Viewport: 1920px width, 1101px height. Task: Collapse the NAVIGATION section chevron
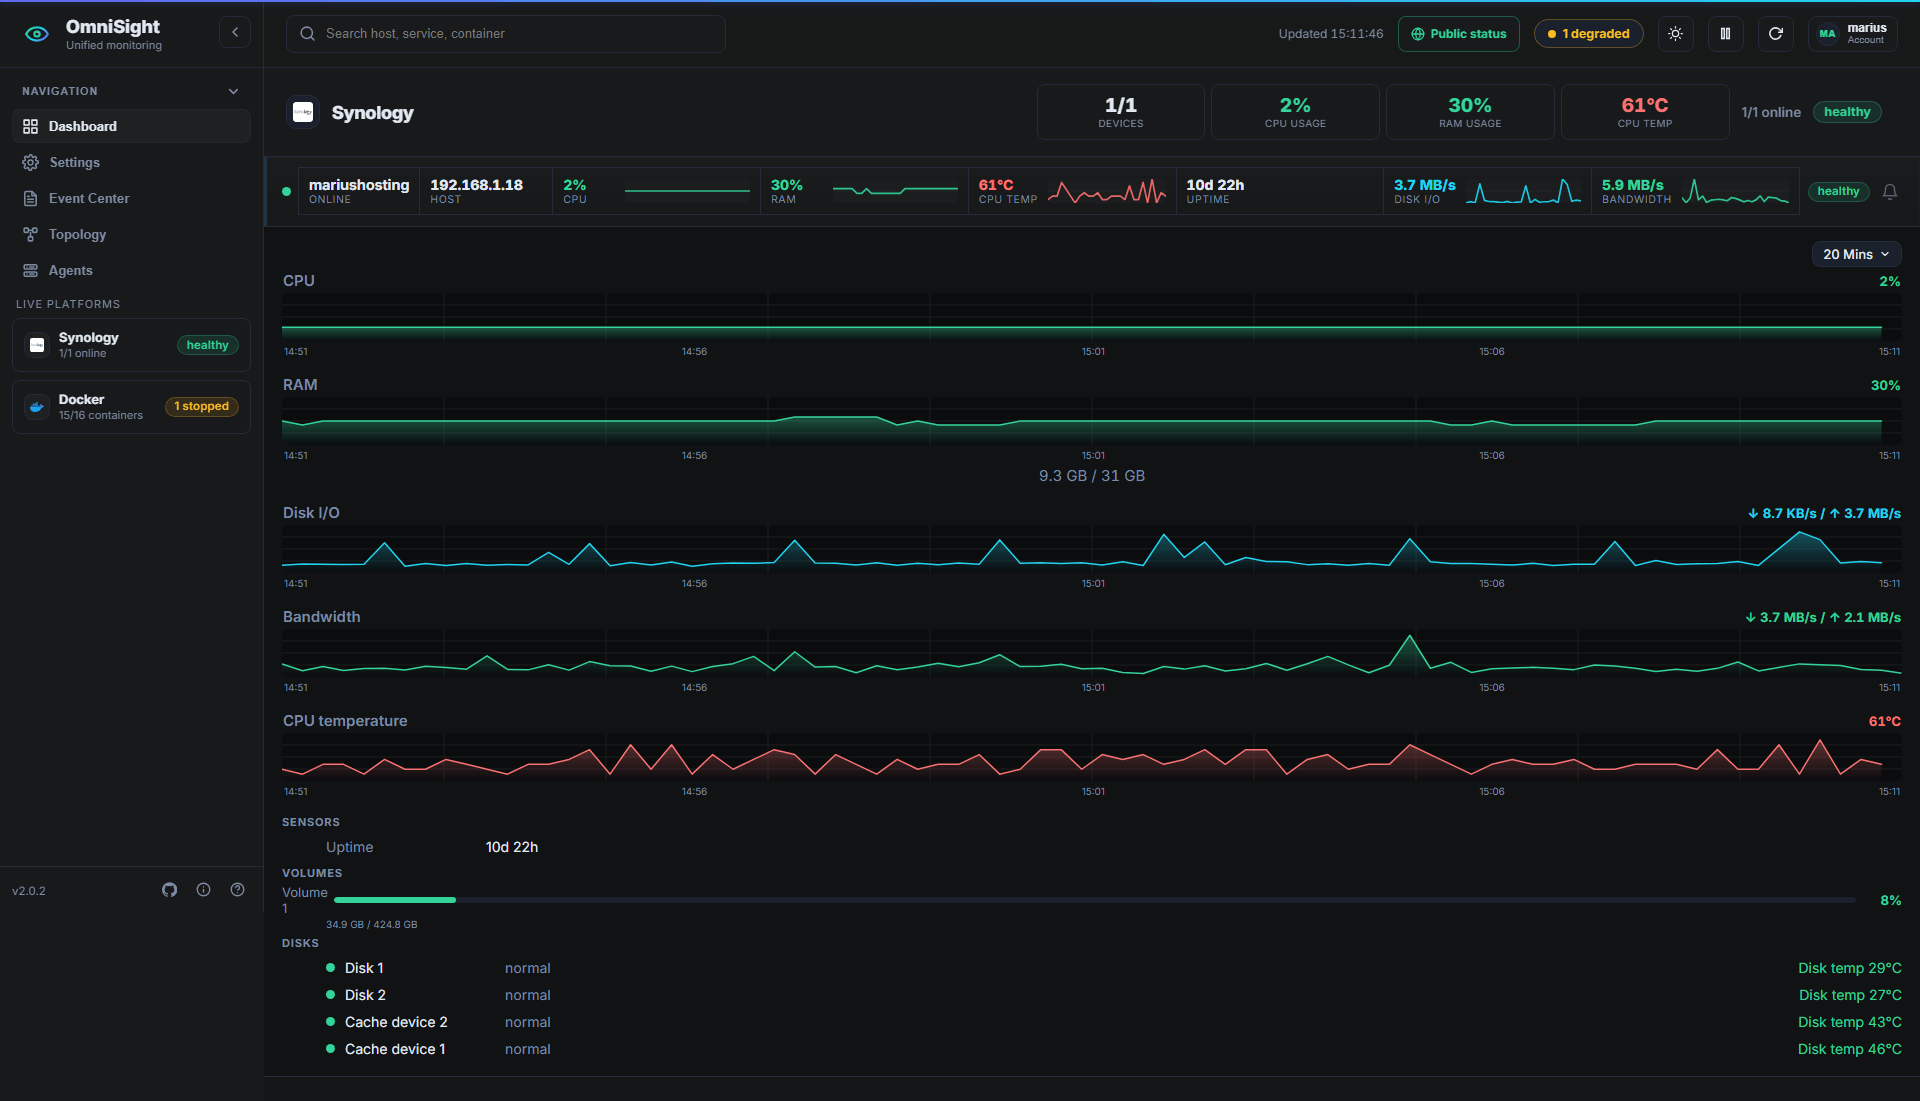(x=234, y=92)
